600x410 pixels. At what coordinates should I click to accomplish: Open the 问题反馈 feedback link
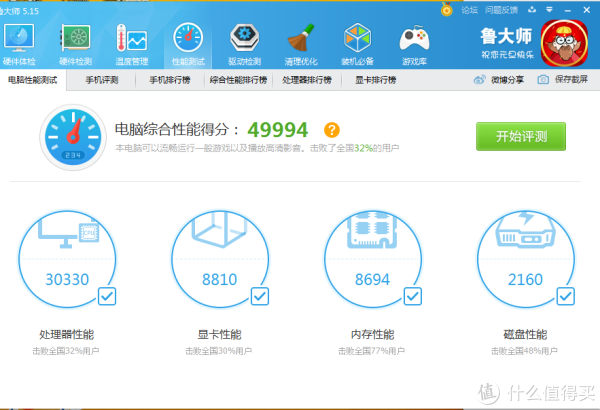(501, 10)
